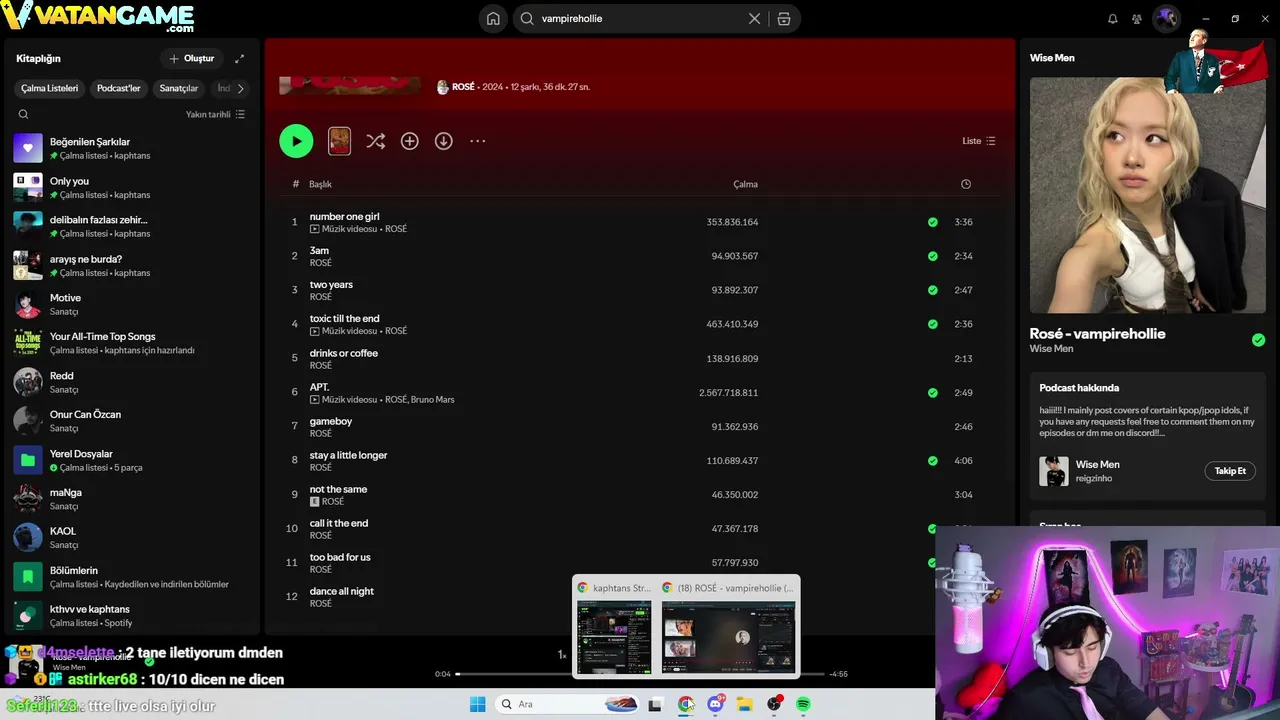Open the album preview cover icon

point(340,141)
